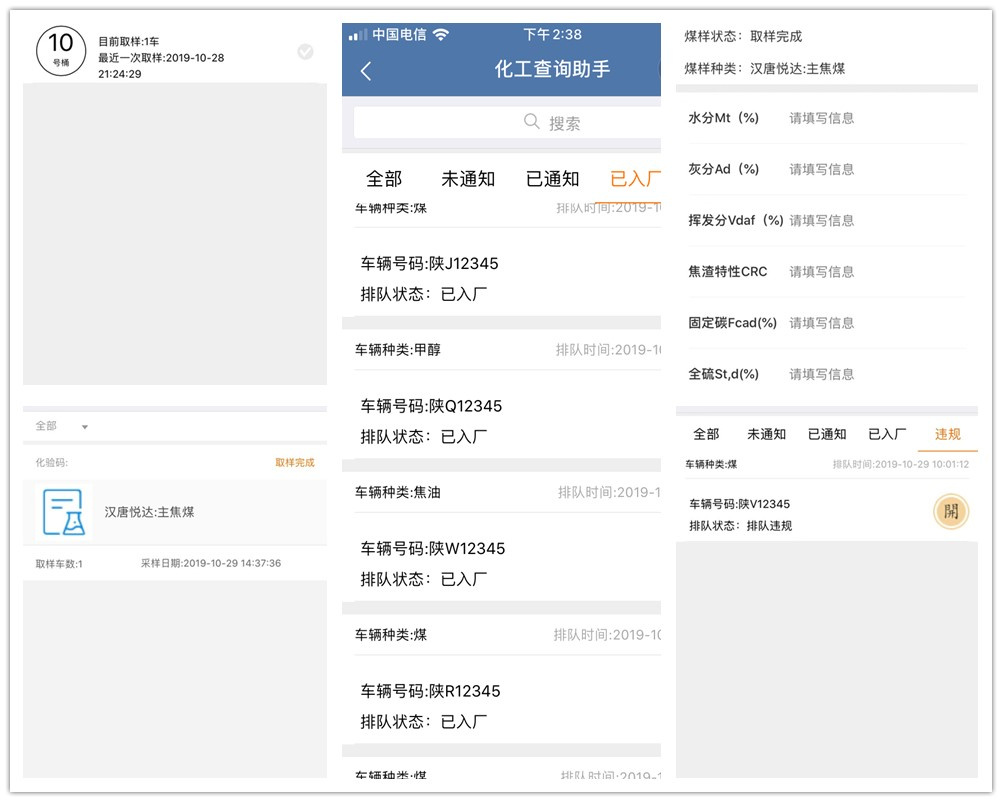The height and width of the screenshot is (802, 1002).
Task: Click the magnifier search icon
Action: pyautogui.click(x=532, y=122)
